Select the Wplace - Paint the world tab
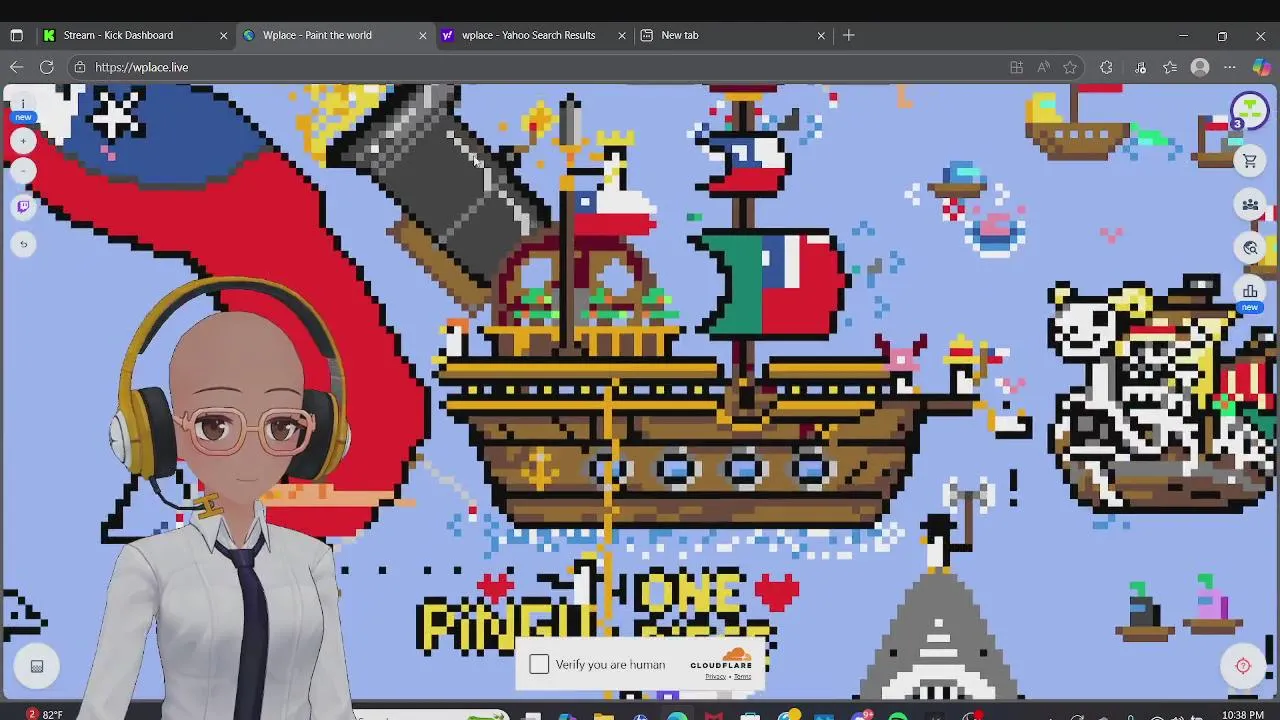Screen dimensions: 1280x720 click(x=335, y=35)
